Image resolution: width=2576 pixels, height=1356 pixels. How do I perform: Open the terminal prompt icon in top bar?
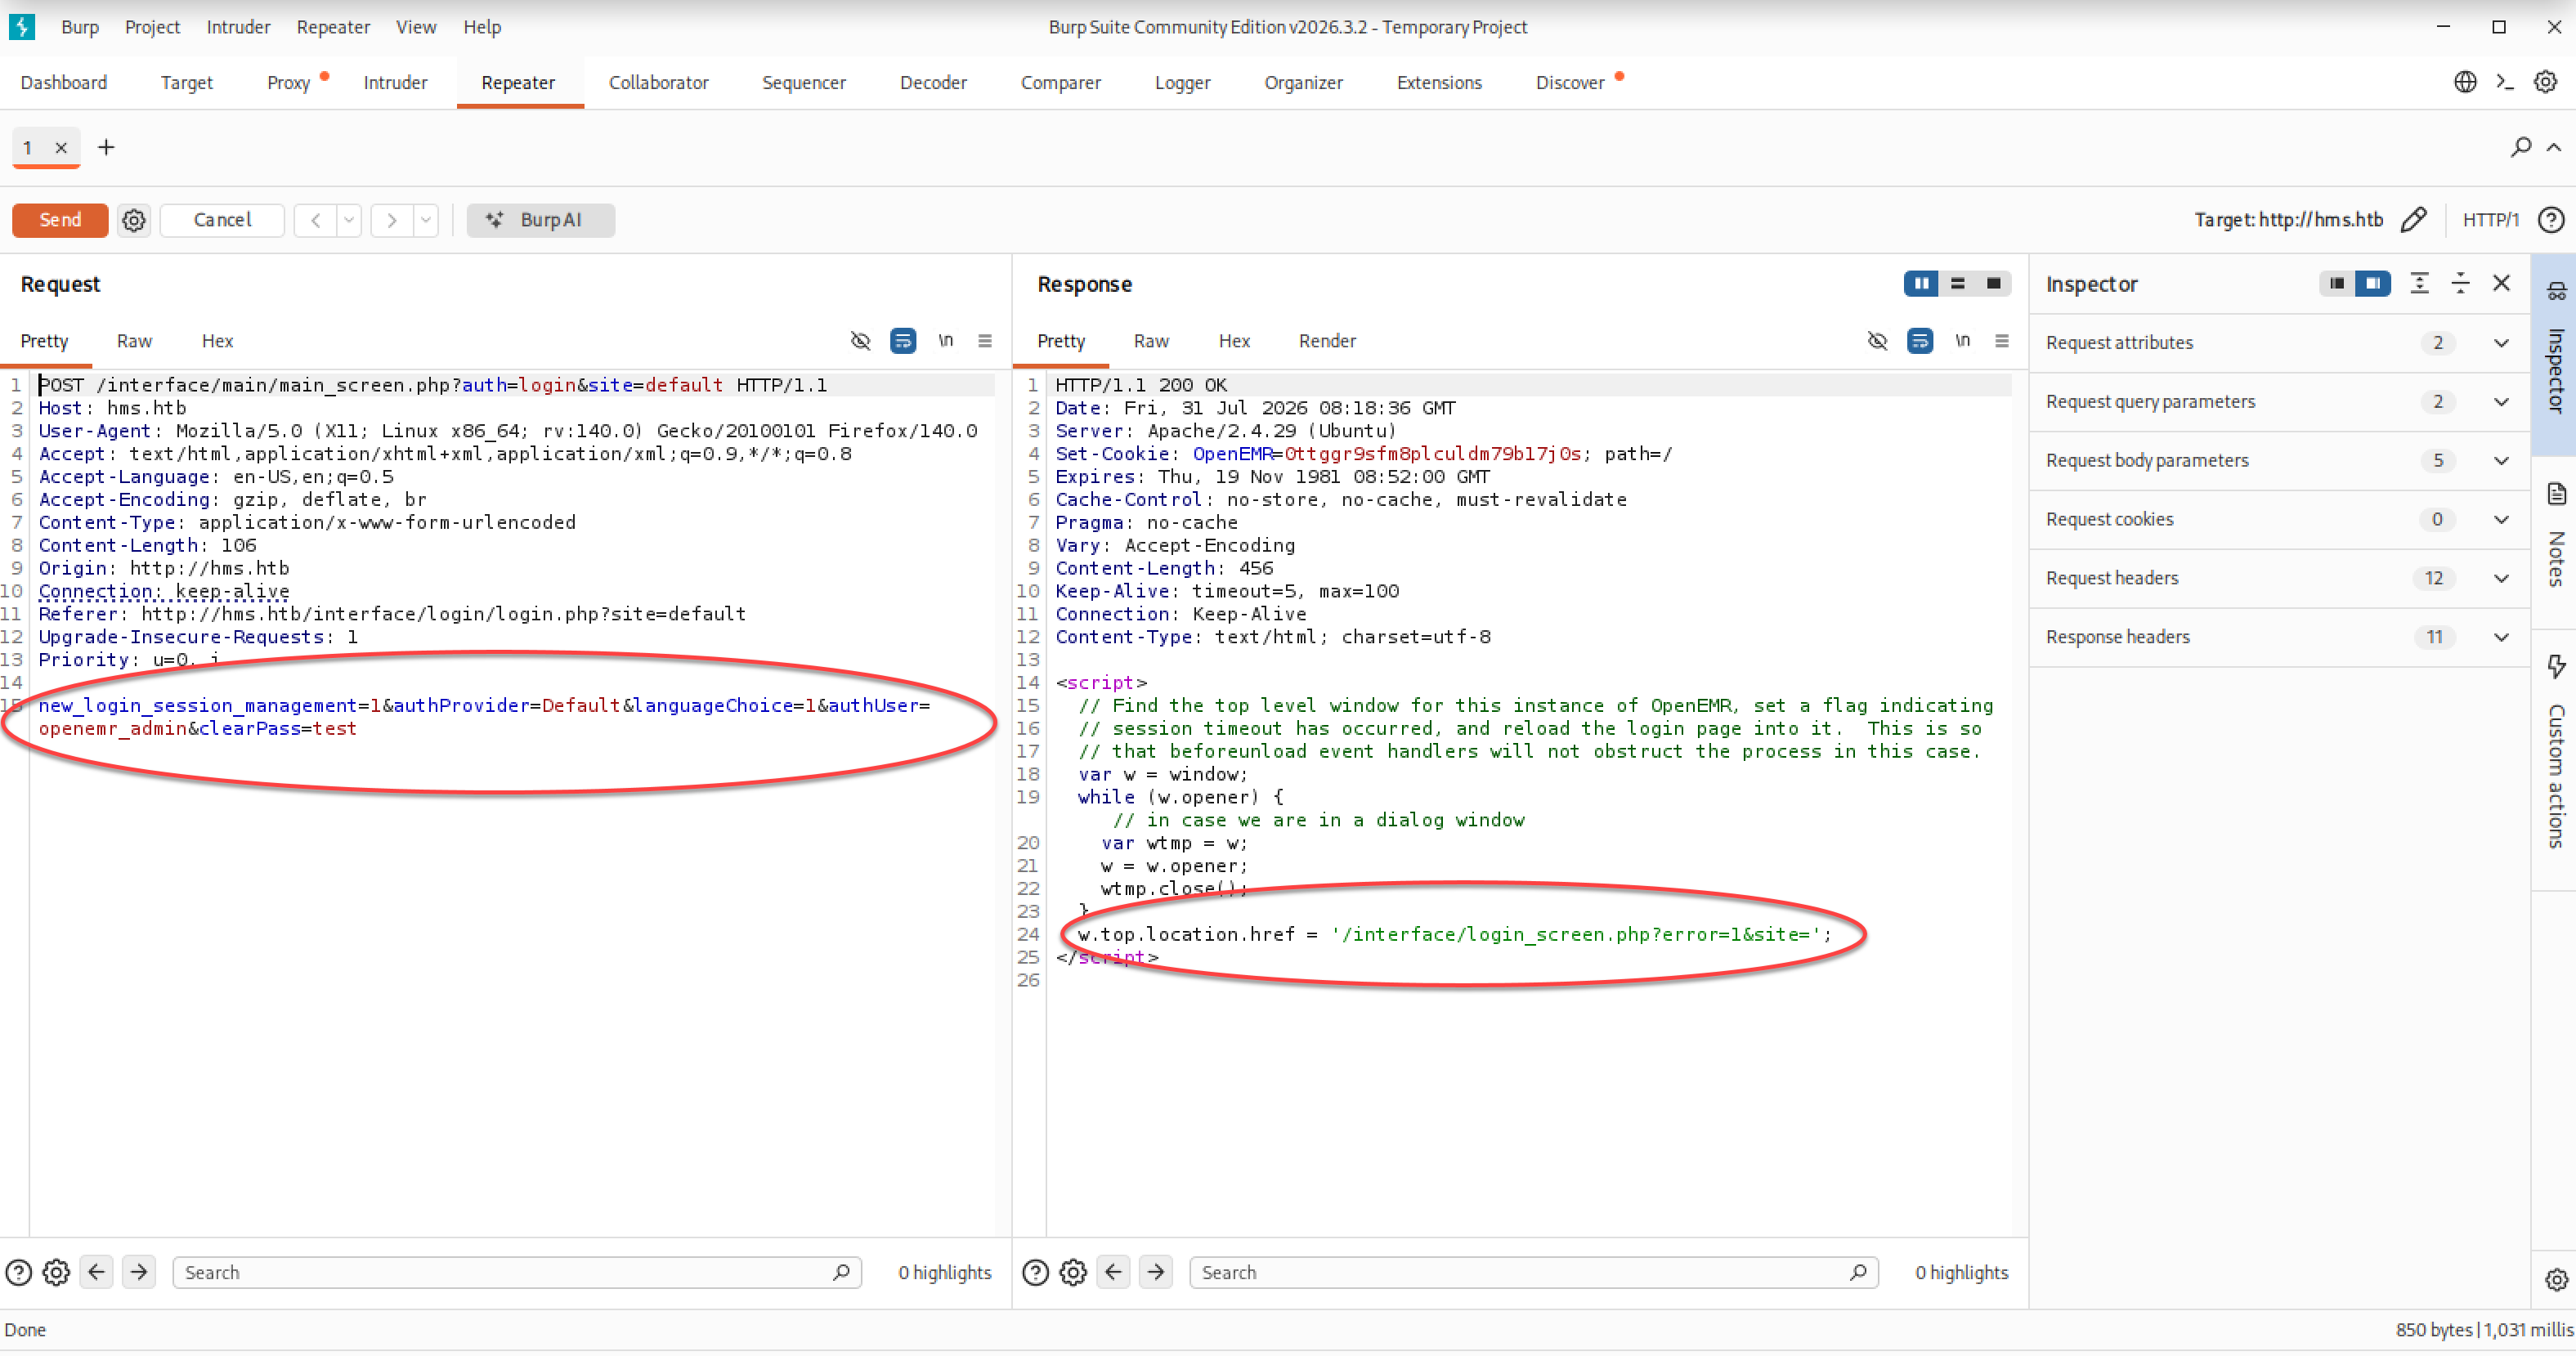(x=2505, y=82)
